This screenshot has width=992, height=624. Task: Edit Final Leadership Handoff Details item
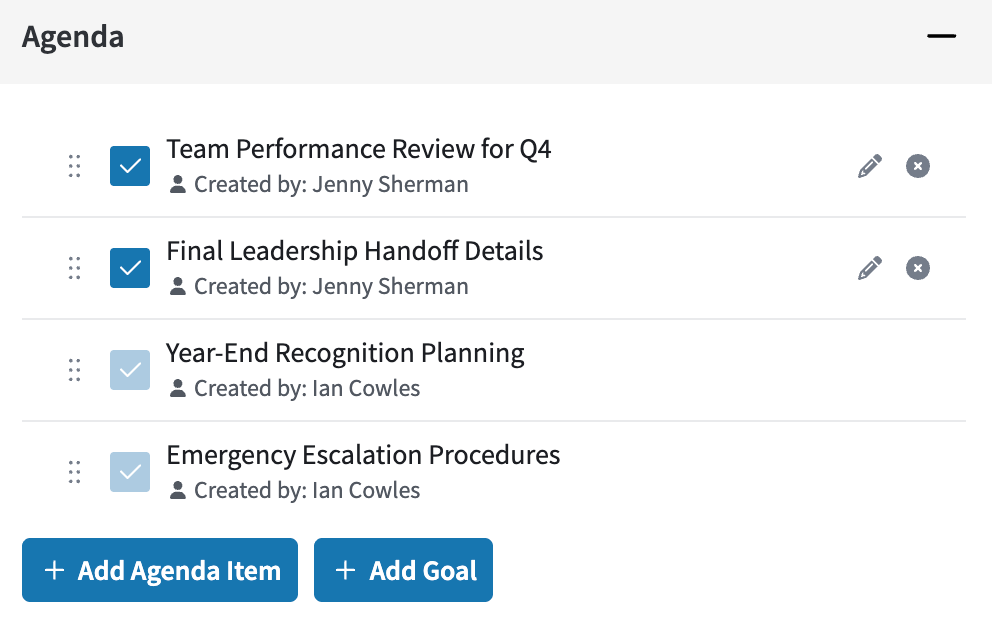pyautogui.click(x=870, y=268)
